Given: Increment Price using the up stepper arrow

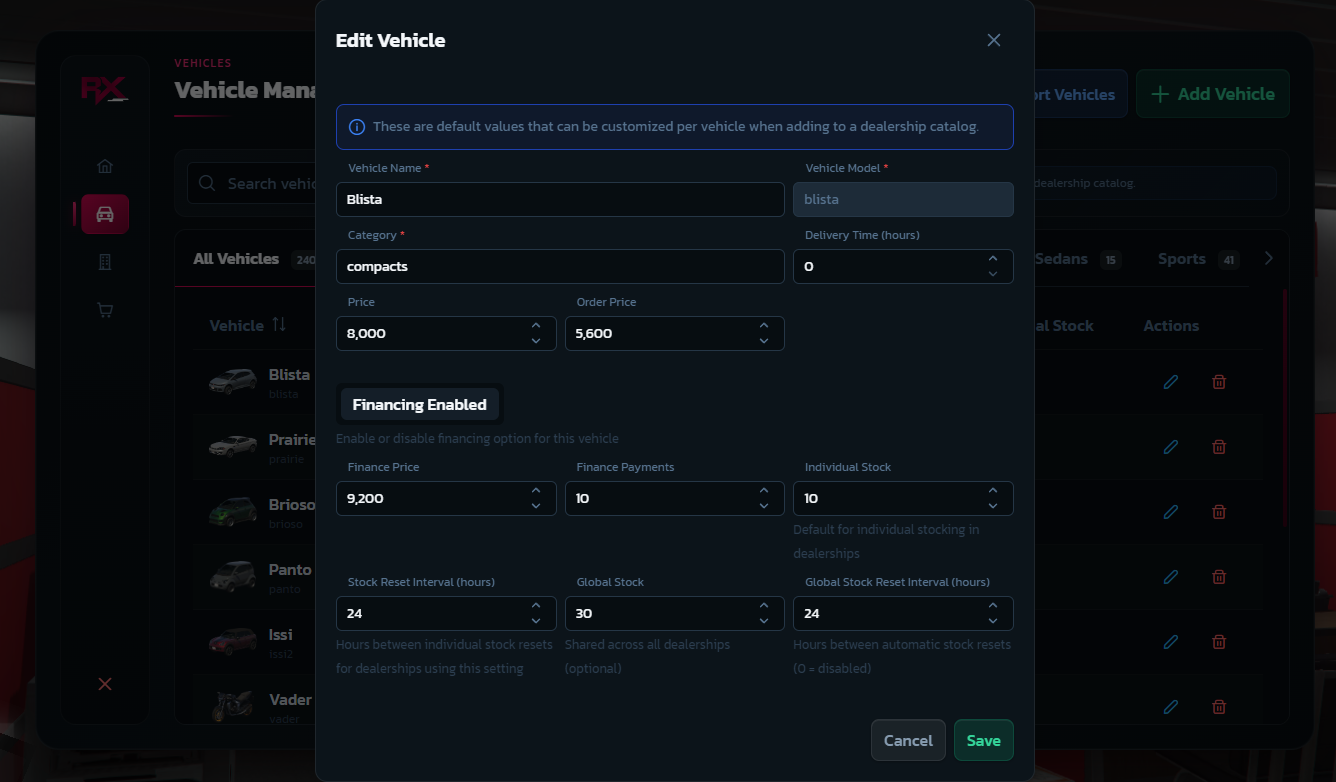Looking at the screenshot, I should coord(534,327).
